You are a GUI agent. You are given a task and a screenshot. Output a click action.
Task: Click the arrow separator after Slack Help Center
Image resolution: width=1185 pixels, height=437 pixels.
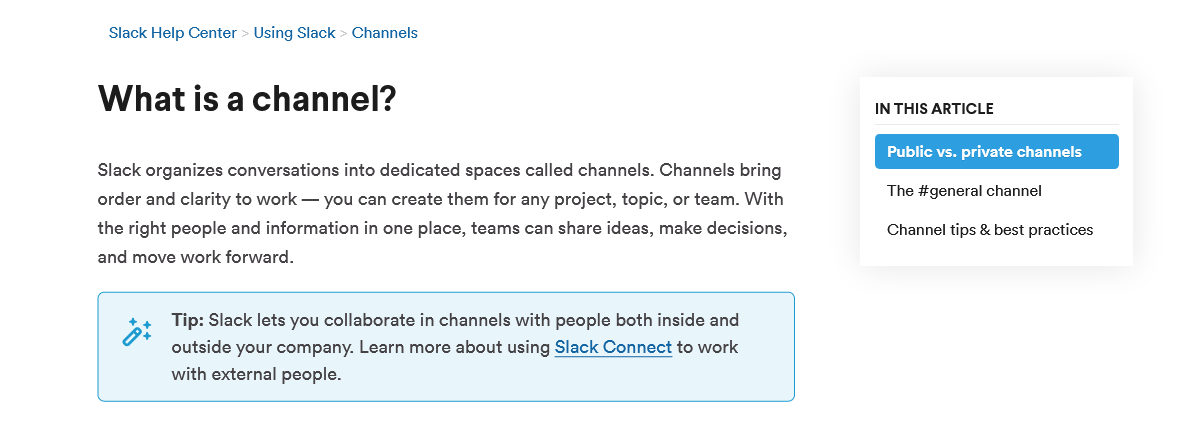(x=245, y=33)
